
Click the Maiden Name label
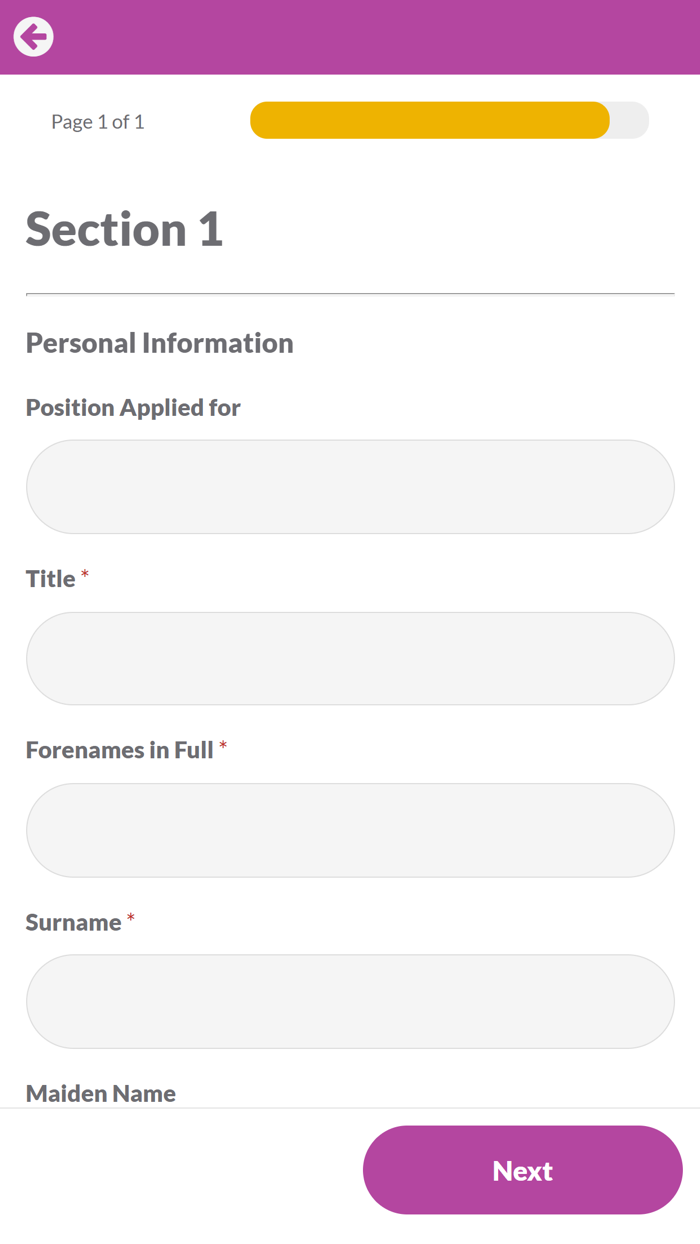pos(101,1093)
